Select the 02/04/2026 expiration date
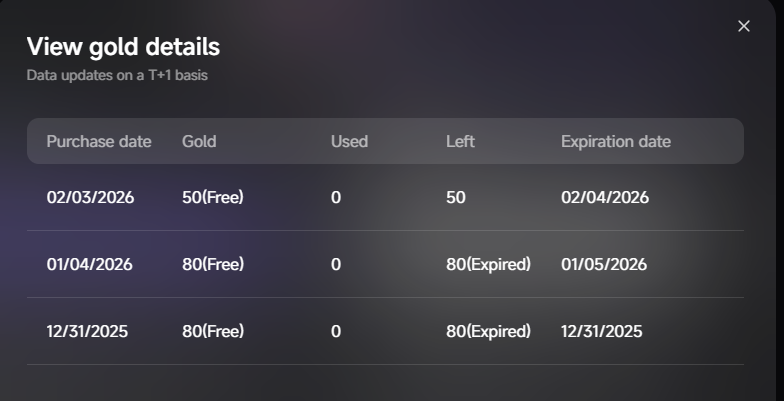The image size is (784, 401). tap(604, 197)
